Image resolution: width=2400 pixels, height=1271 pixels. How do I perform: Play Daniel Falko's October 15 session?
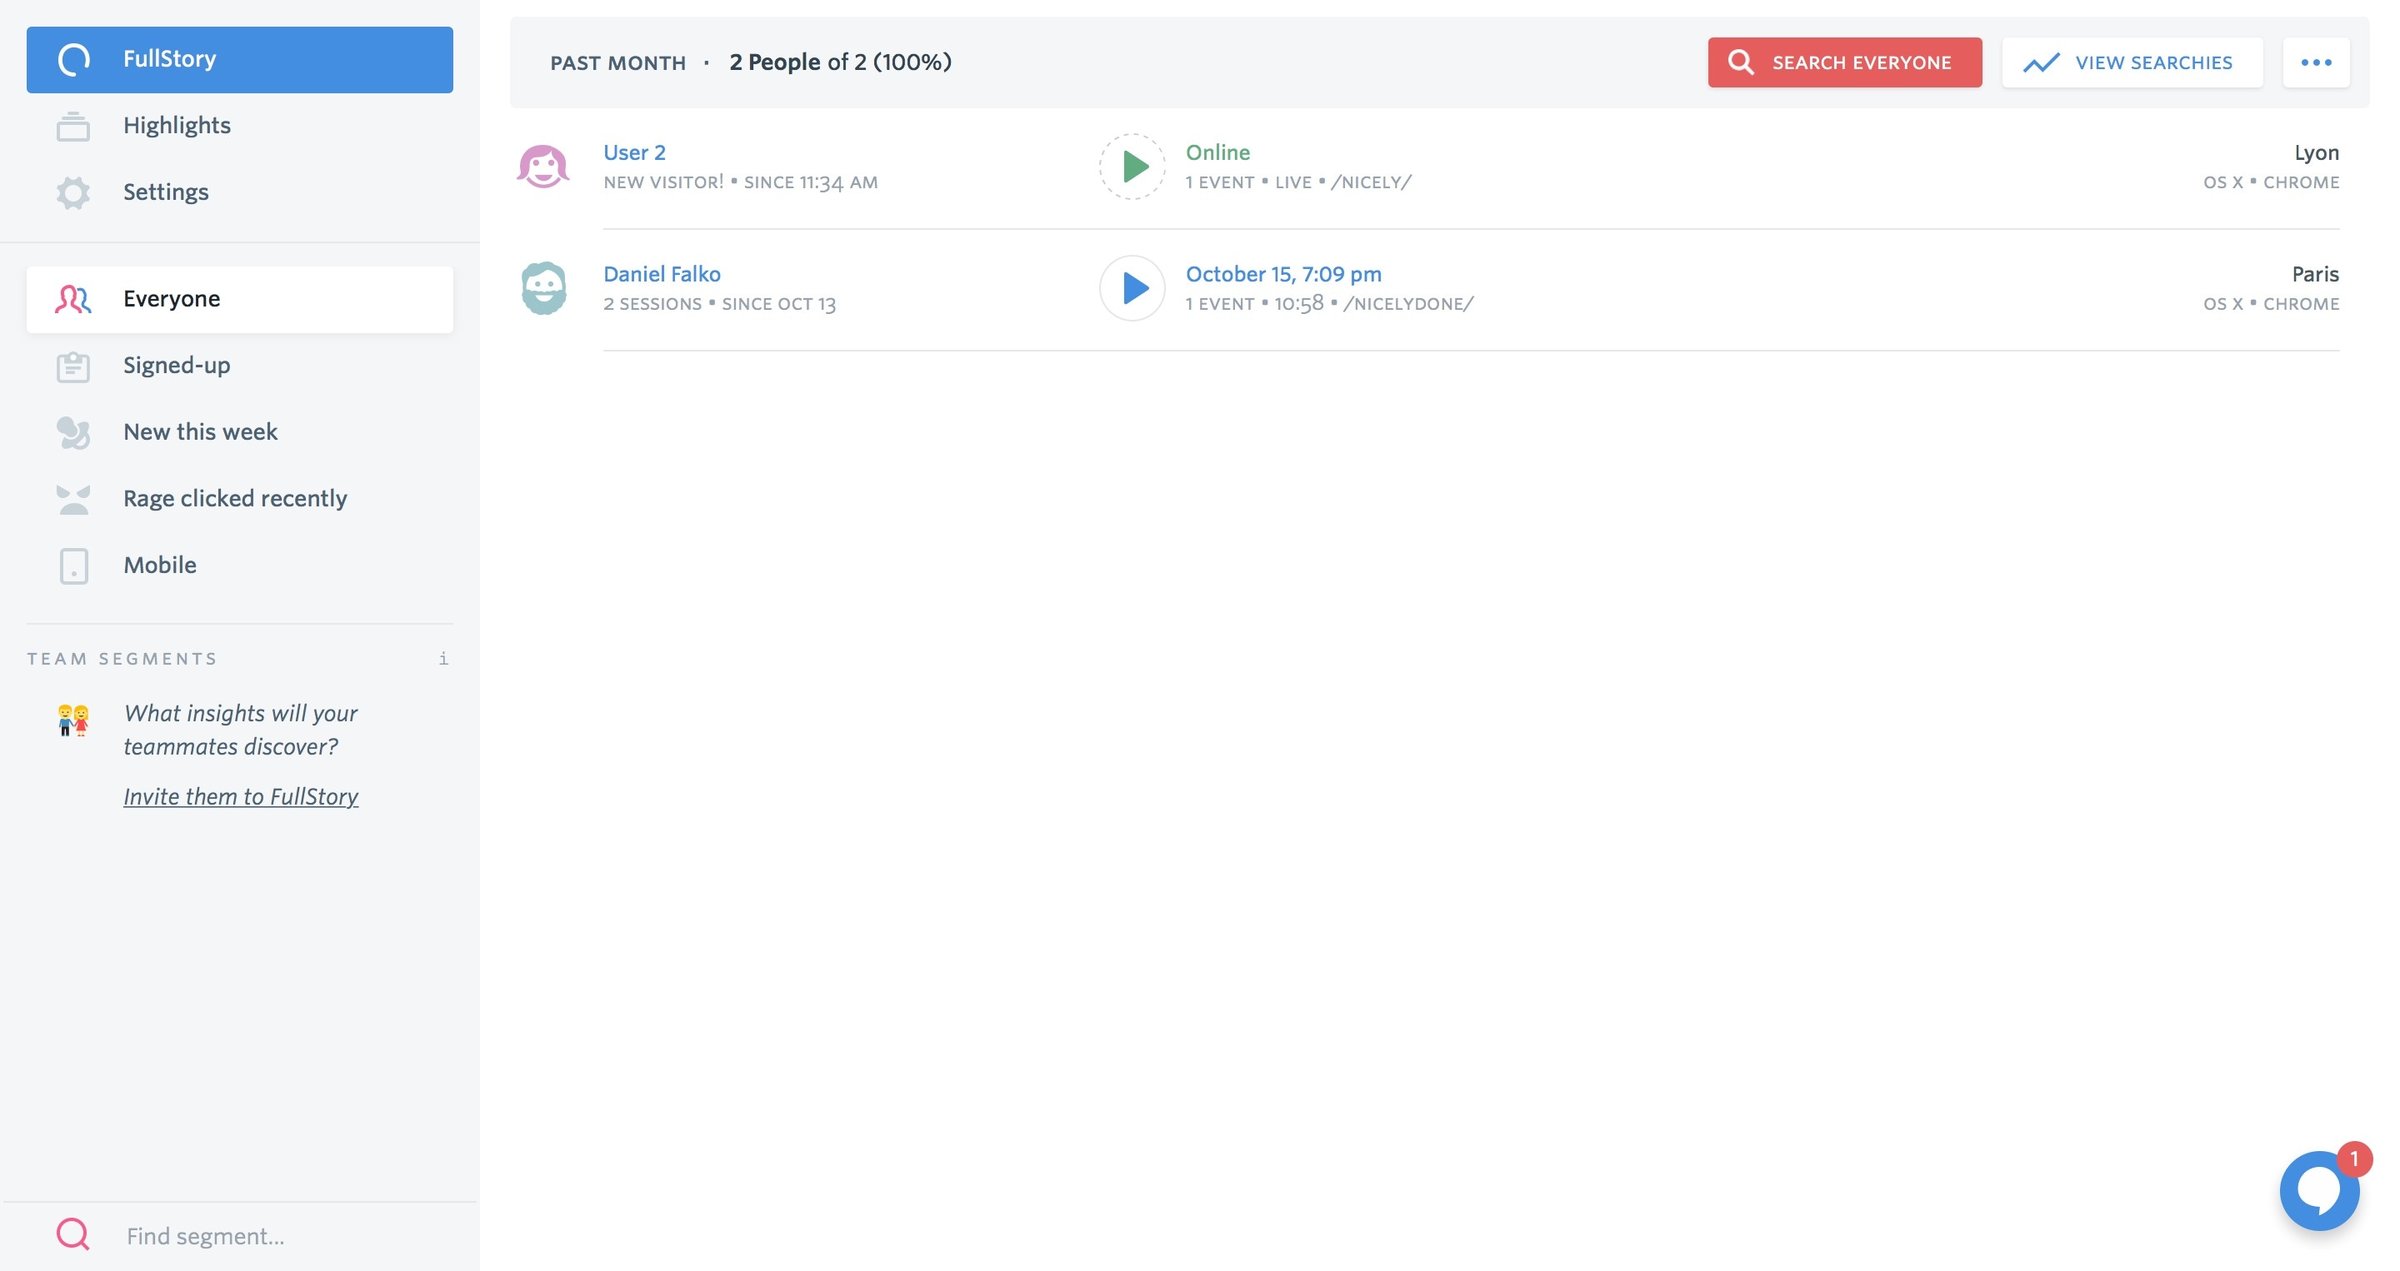[1132, 288]
